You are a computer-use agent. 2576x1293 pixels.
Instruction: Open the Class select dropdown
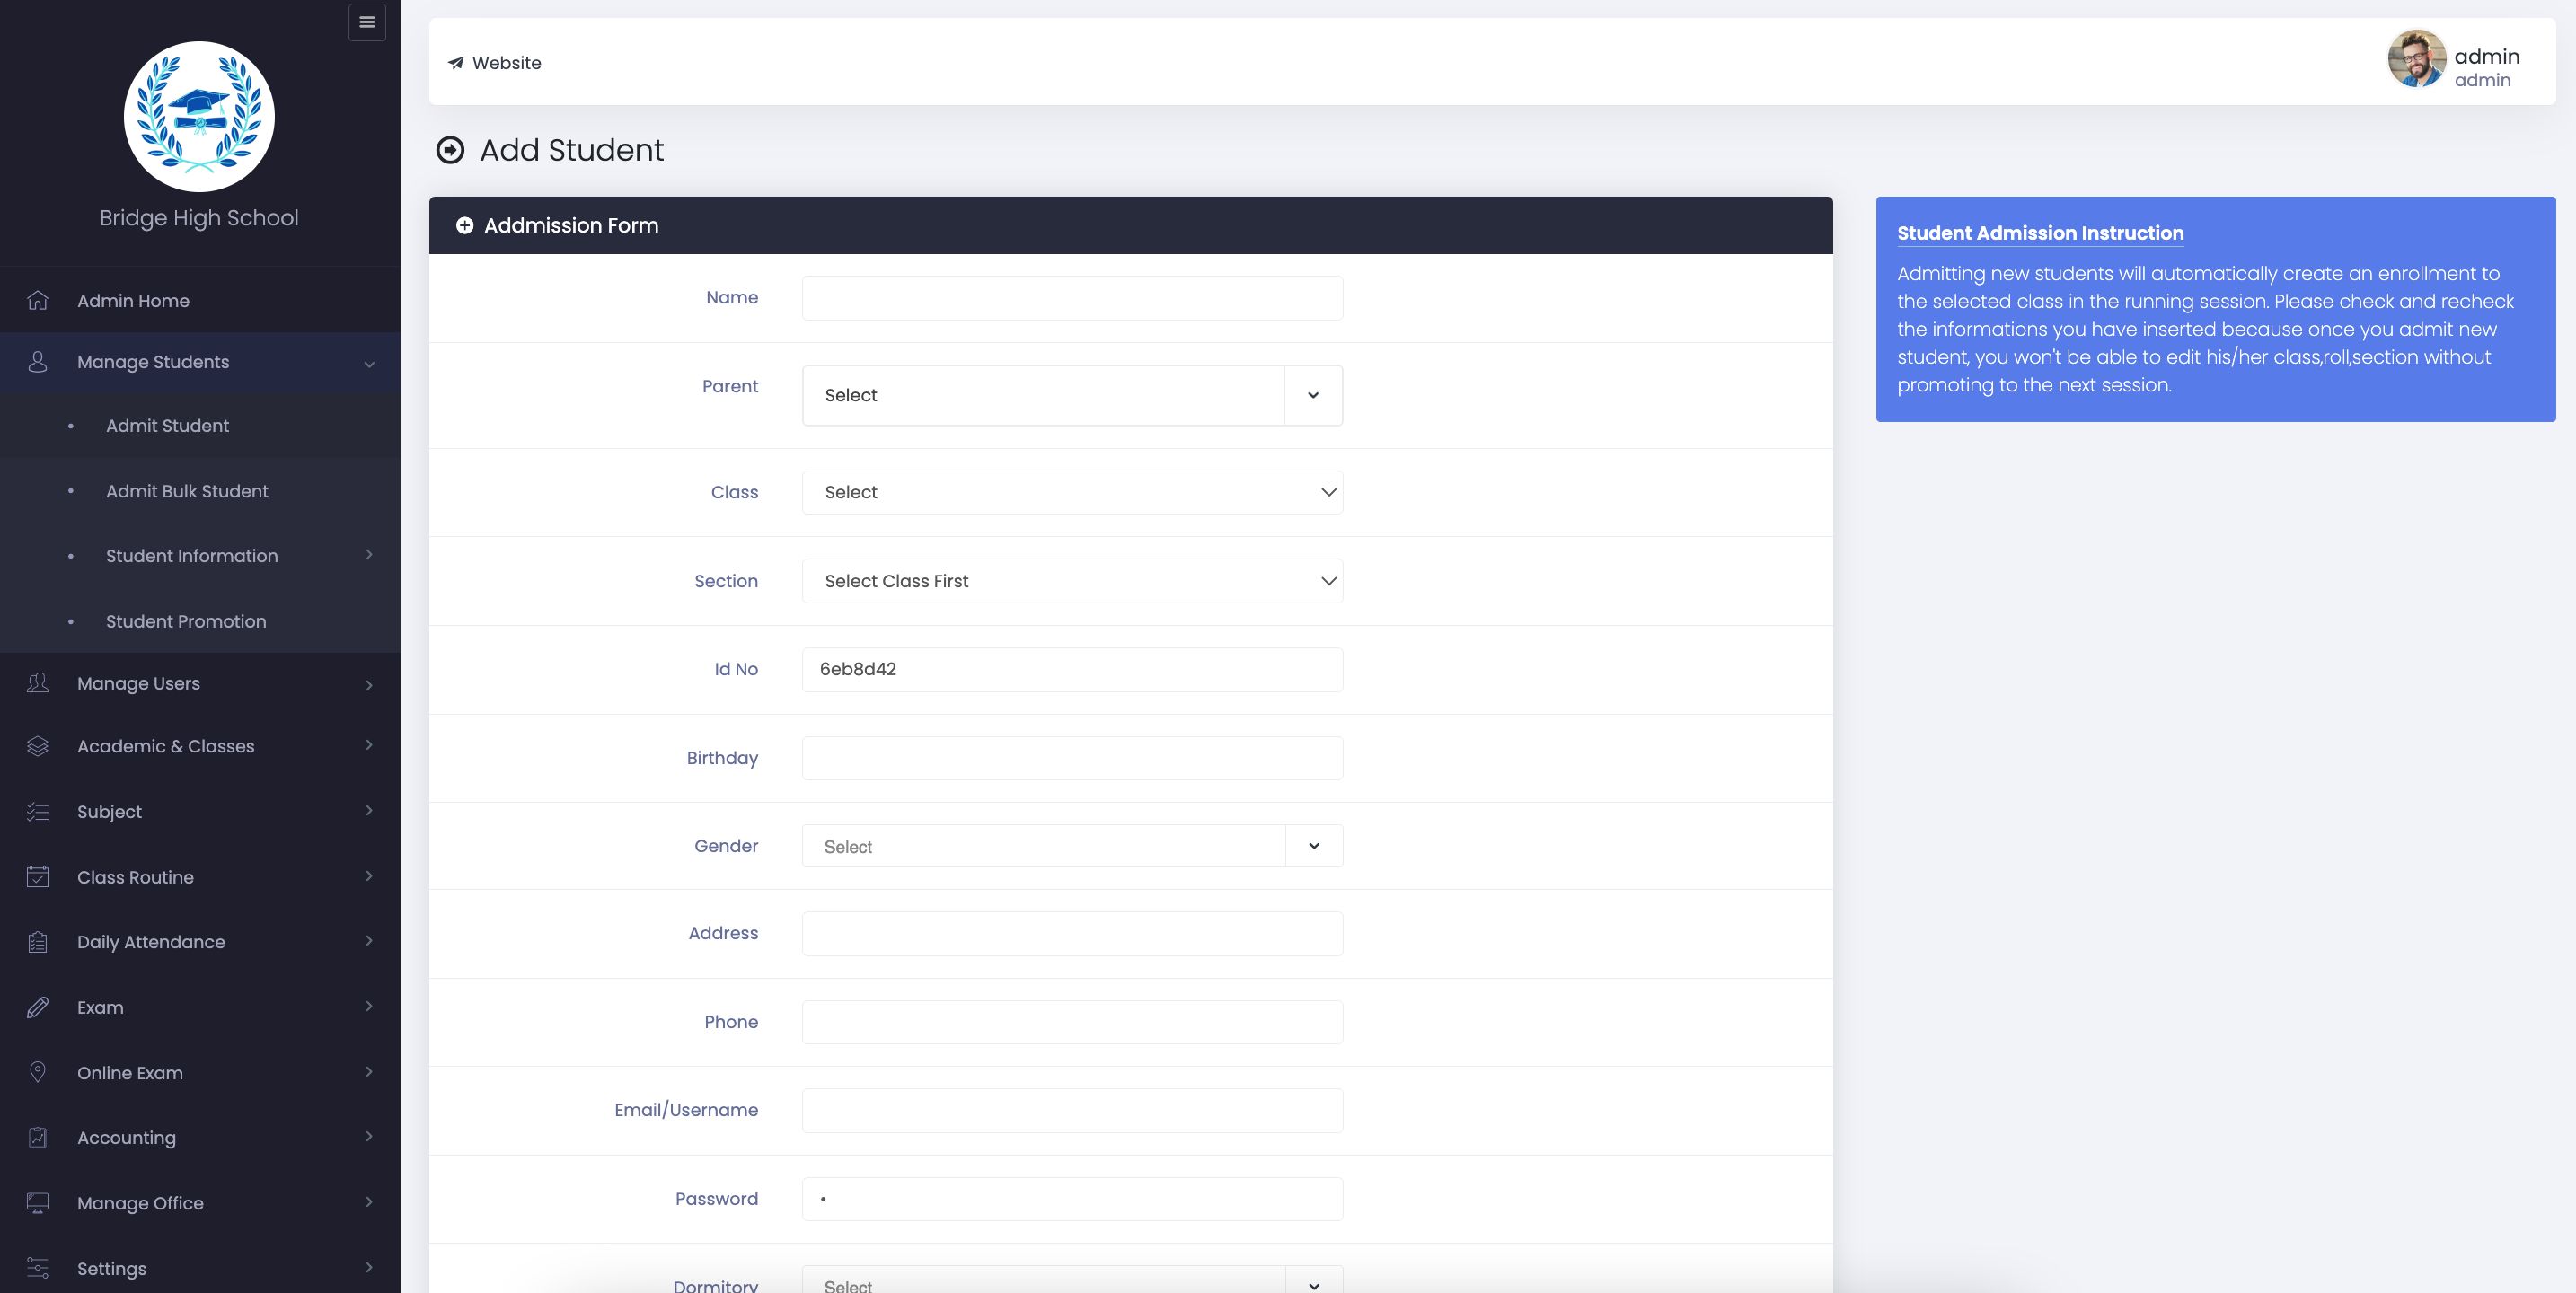click(x=1071, y=492)
